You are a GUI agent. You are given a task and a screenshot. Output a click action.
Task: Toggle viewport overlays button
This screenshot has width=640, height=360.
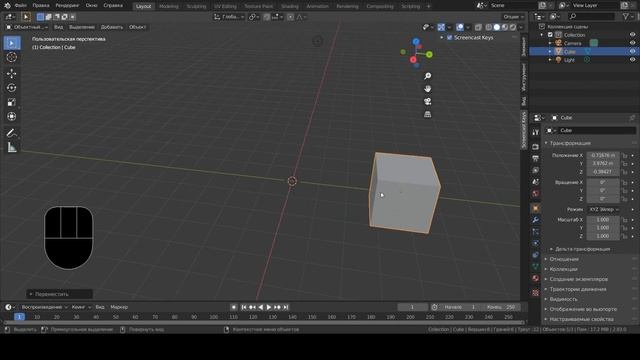pyautogui.click(x=460, y=27)
